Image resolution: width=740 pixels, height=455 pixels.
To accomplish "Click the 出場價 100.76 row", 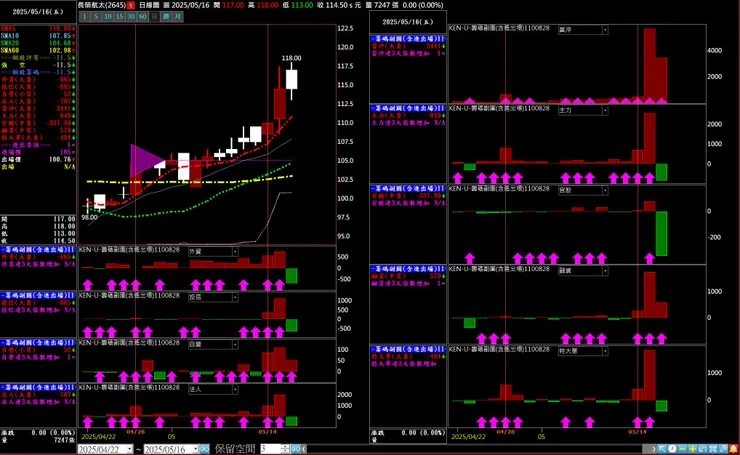I will coord(38,160).
